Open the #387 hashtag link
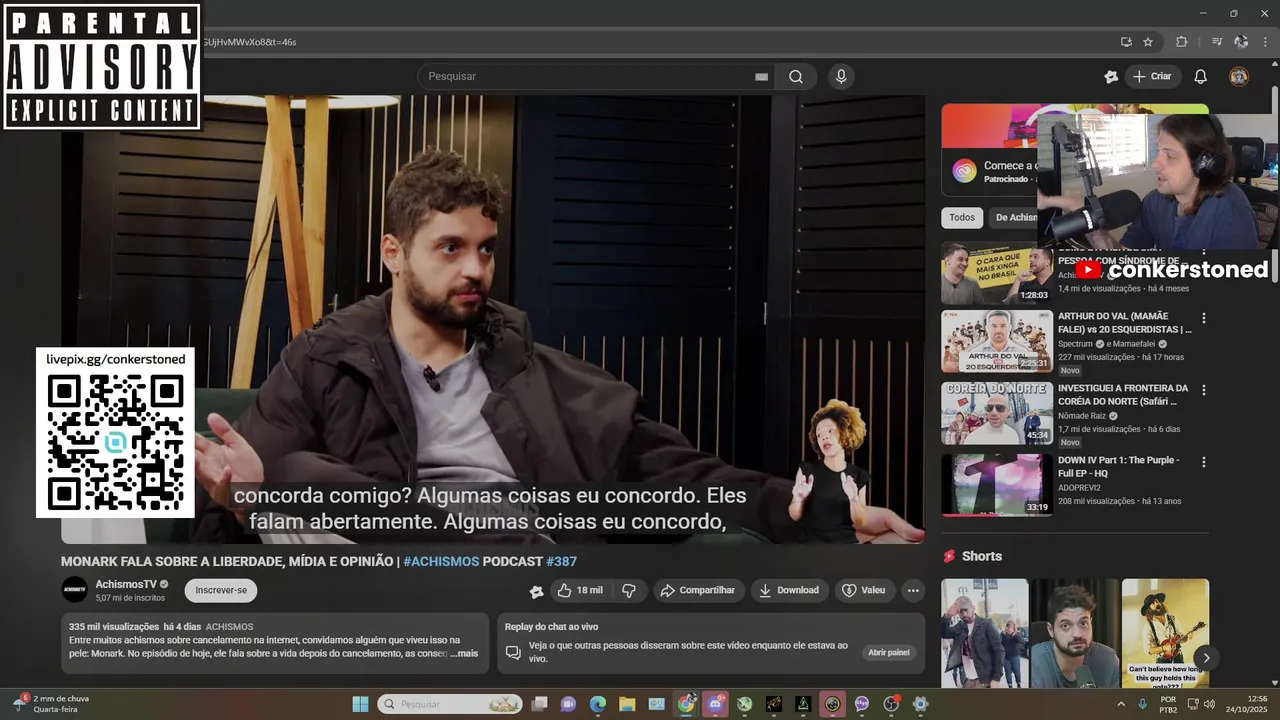This screenshot has height=720, width=1280. click(562, 562)
